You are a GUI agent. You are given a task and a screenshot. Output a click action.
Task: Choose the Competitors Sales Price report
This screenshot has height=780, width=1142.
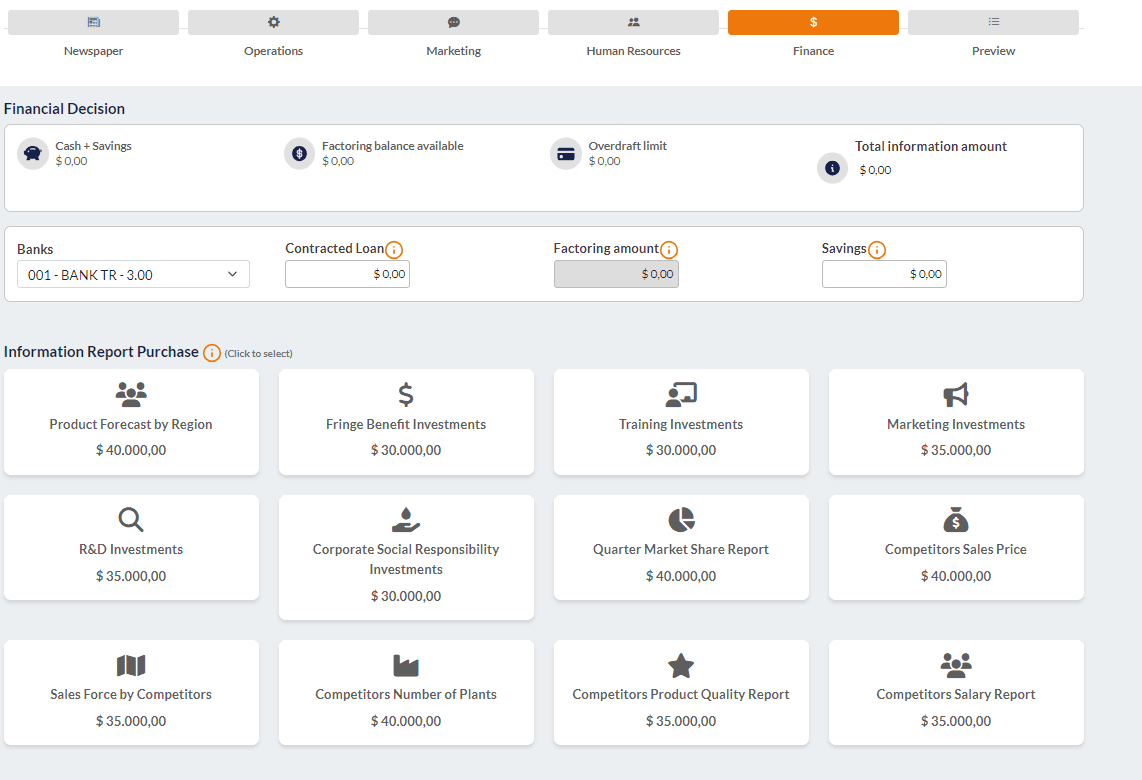(x=956, y=547)
